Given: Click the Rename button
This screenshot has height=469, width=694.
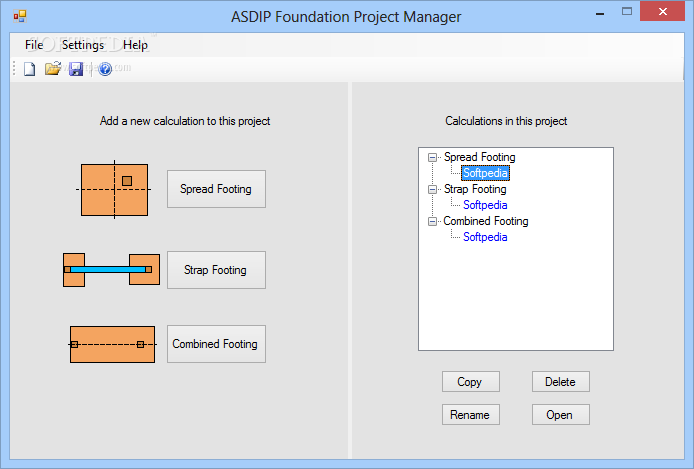Looking at the screenshot, I should [x=470, y=415].
